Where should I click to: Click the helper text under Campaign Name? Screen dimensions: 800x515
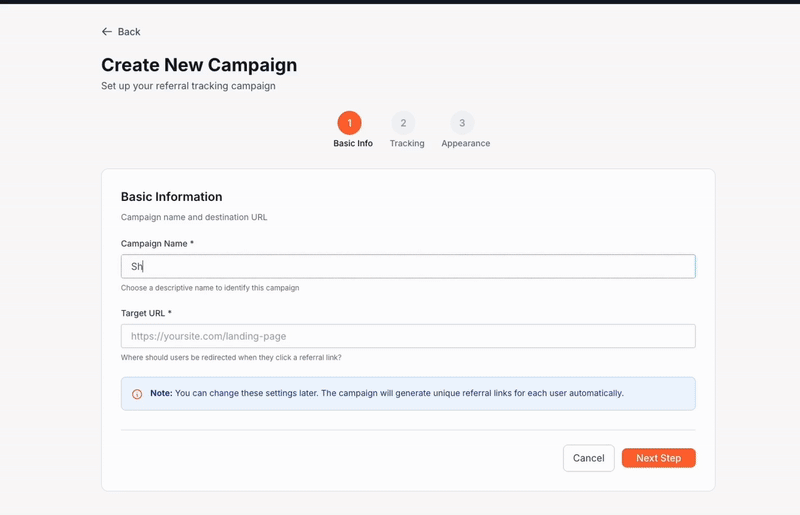[x=210, y=288]
